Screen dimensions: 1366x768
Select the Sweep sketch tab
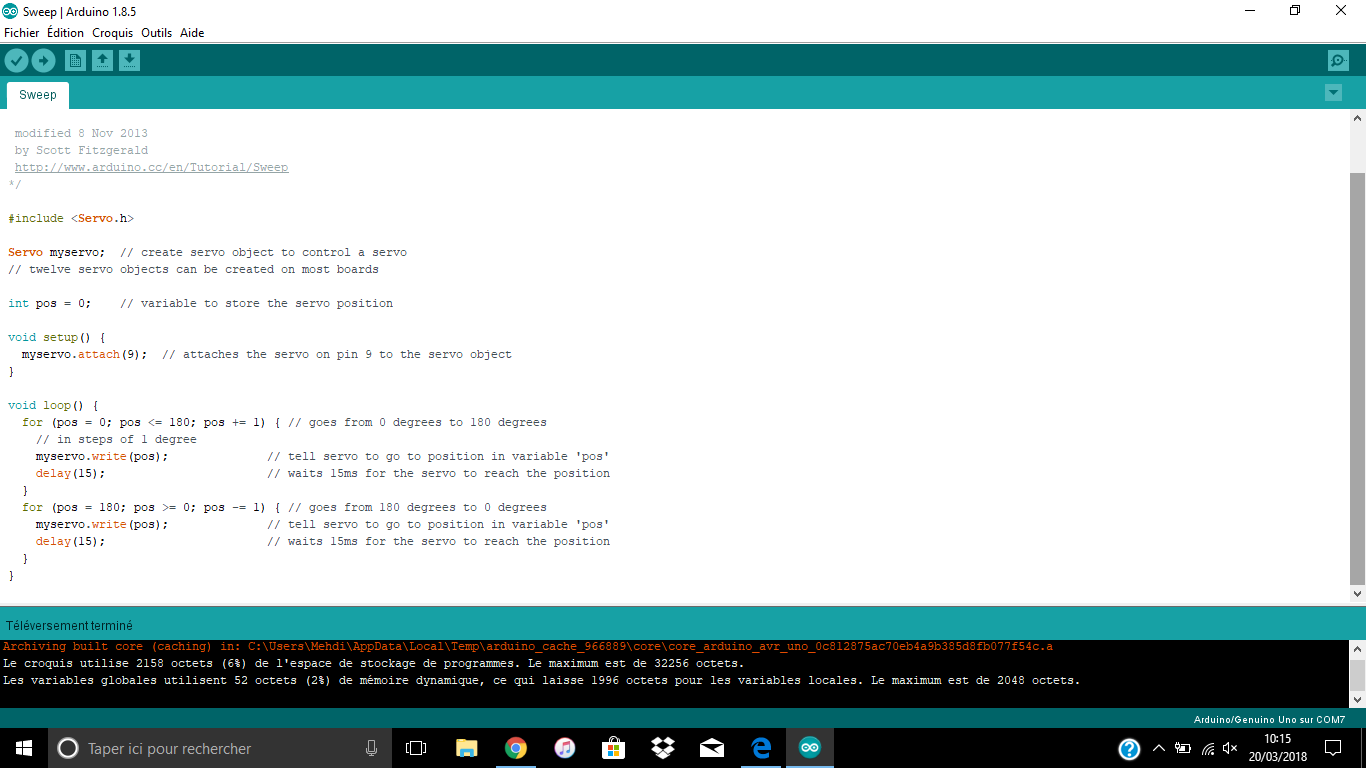pyautogui.click(x=38, y=95)
